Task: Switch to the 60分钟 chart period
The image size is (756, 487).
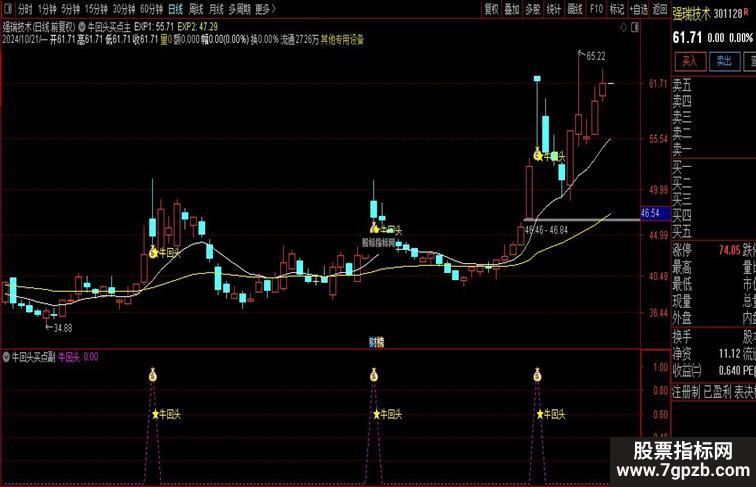Action: coord(151,9)
